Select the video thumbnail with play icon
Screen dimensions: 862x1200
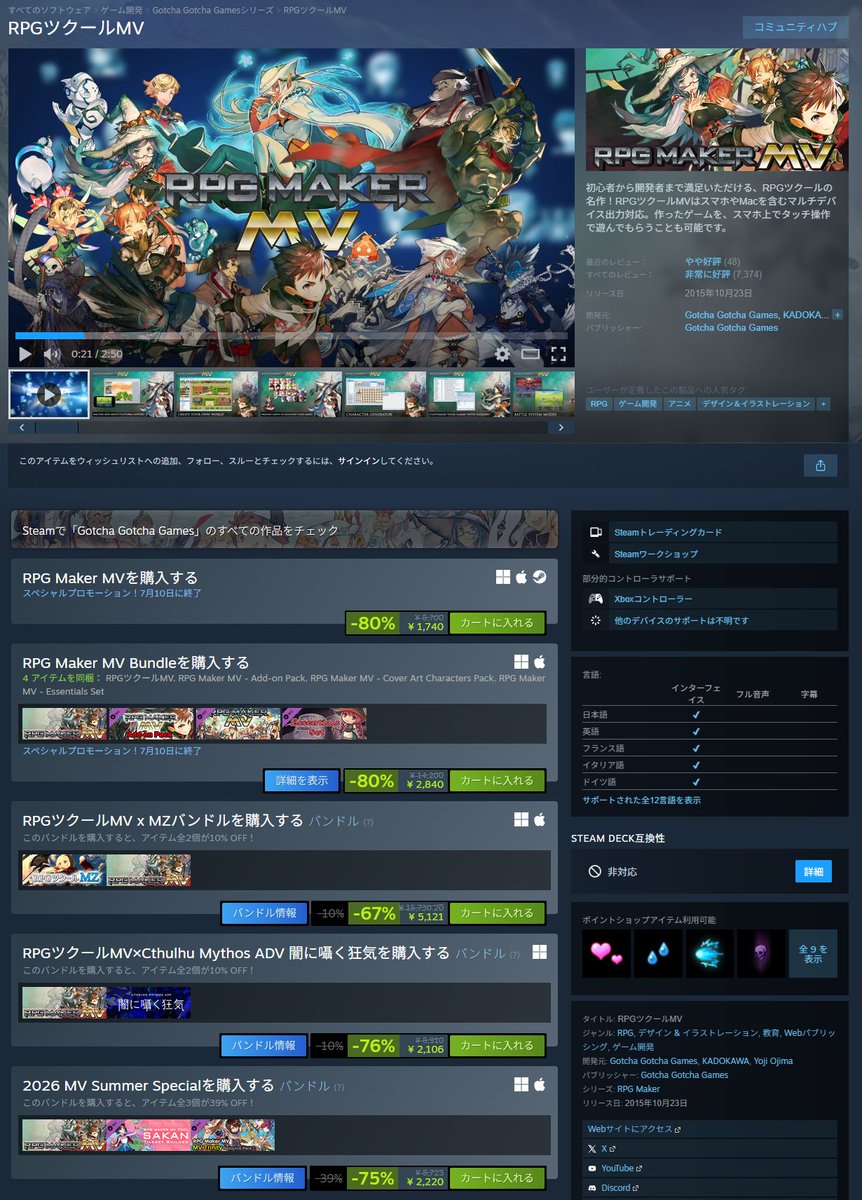pyautogui.click(x=49, y=394)
